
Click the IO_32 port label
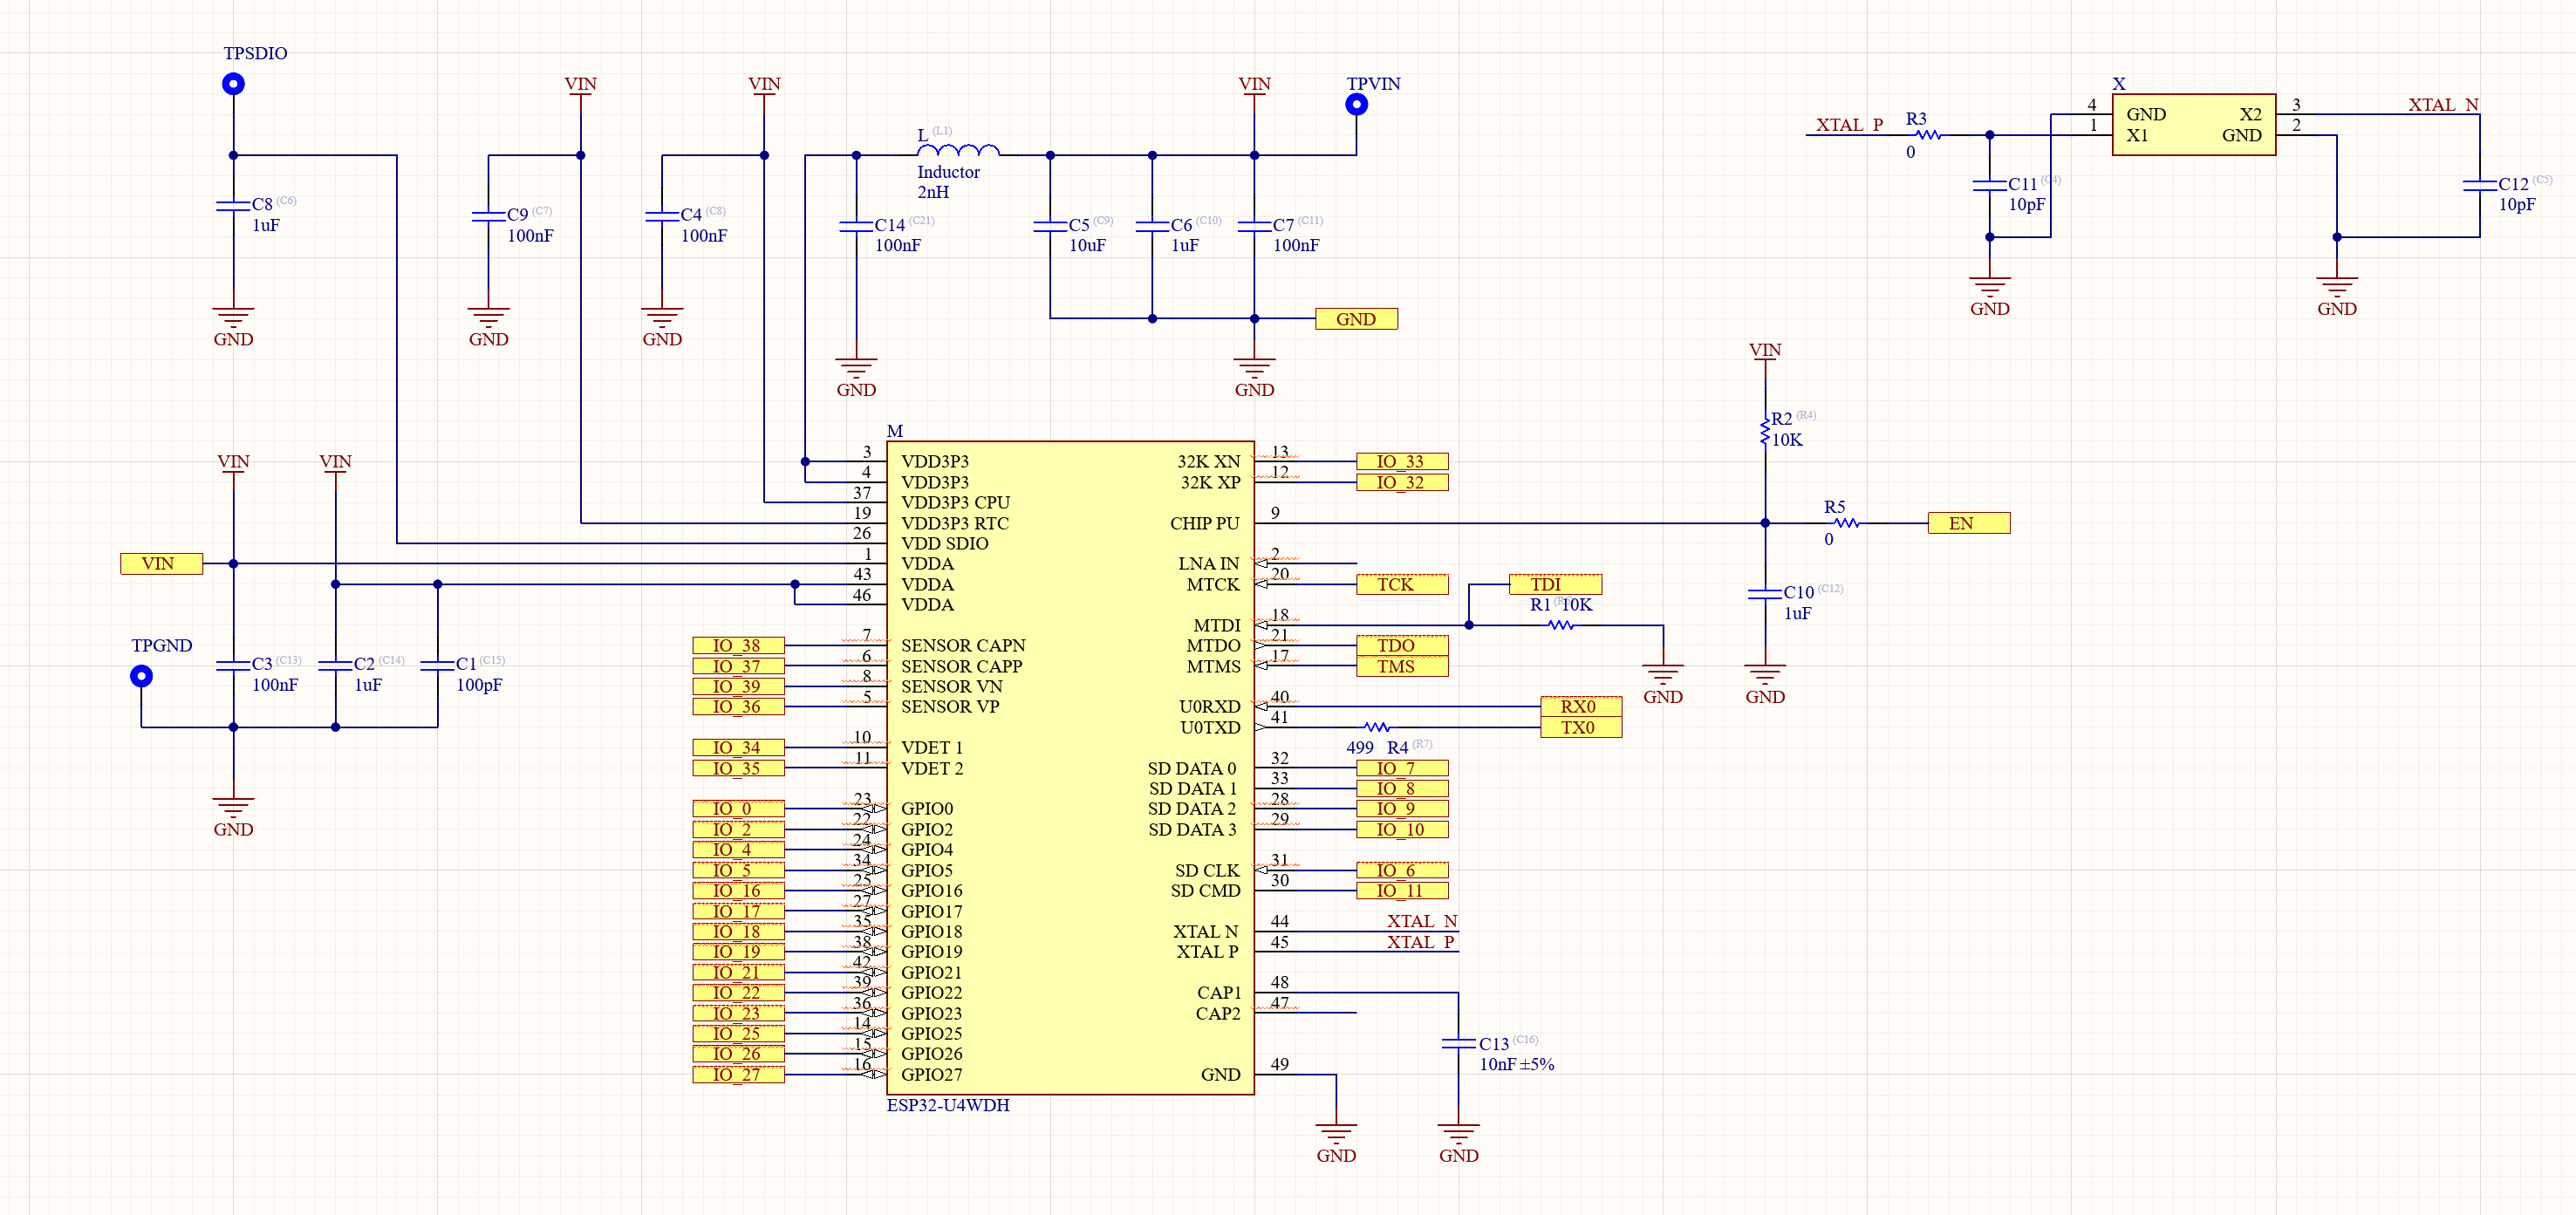1402,482
